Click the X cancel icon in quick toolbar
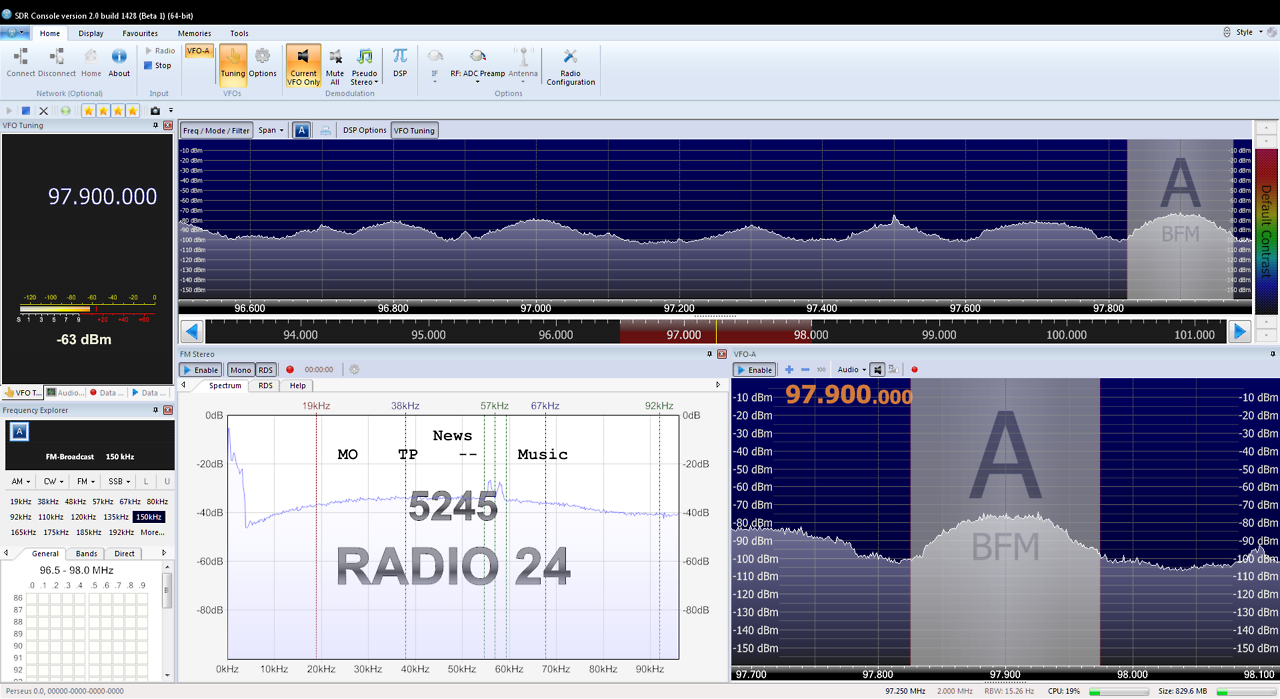This screenshot has height=699, width=1280. [x=43, y=111]
